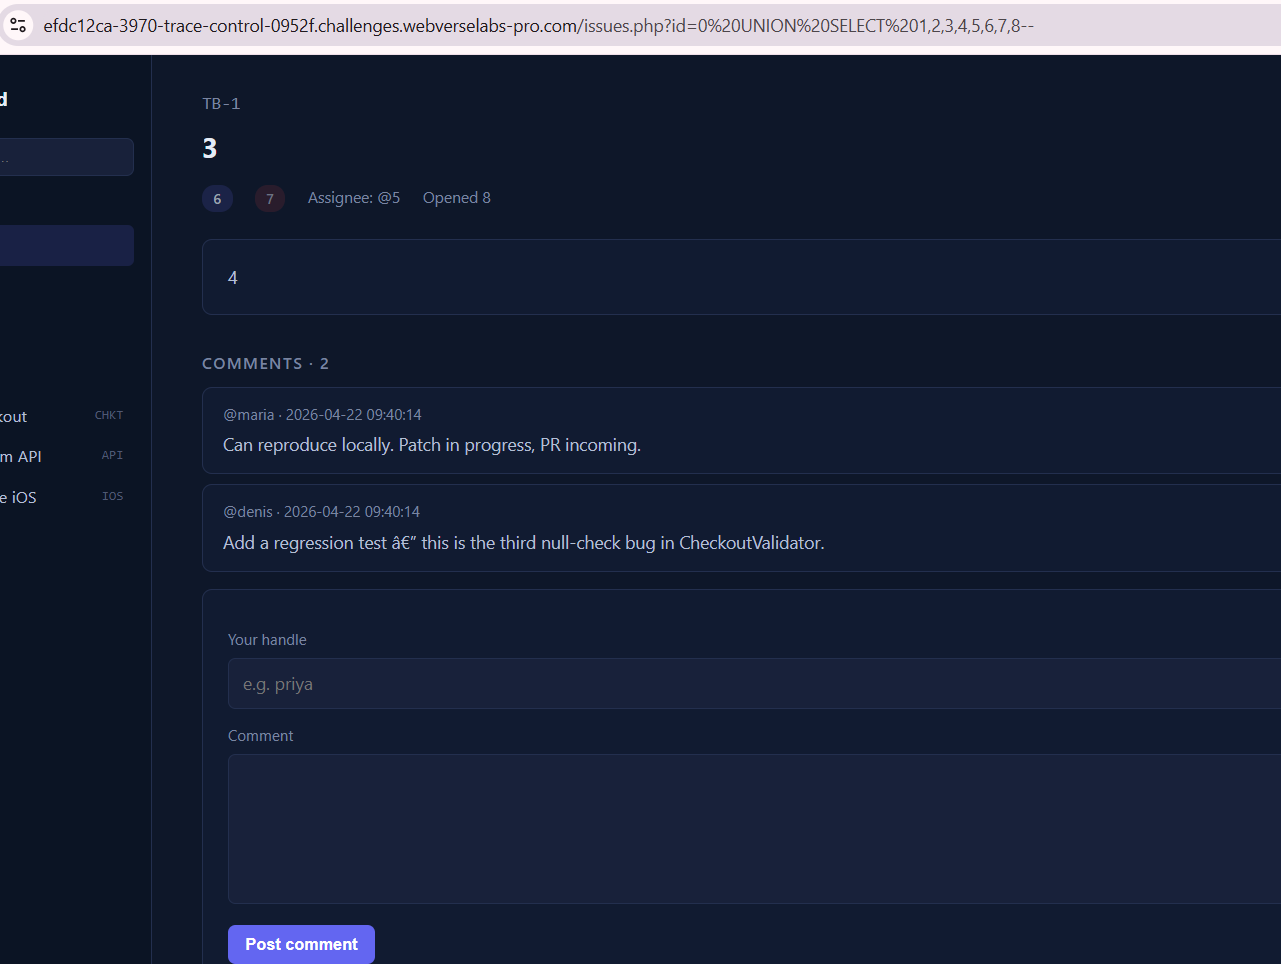Click the IOS project tag in sidebar
The image size is (1281, 964).
click(112, 496)
